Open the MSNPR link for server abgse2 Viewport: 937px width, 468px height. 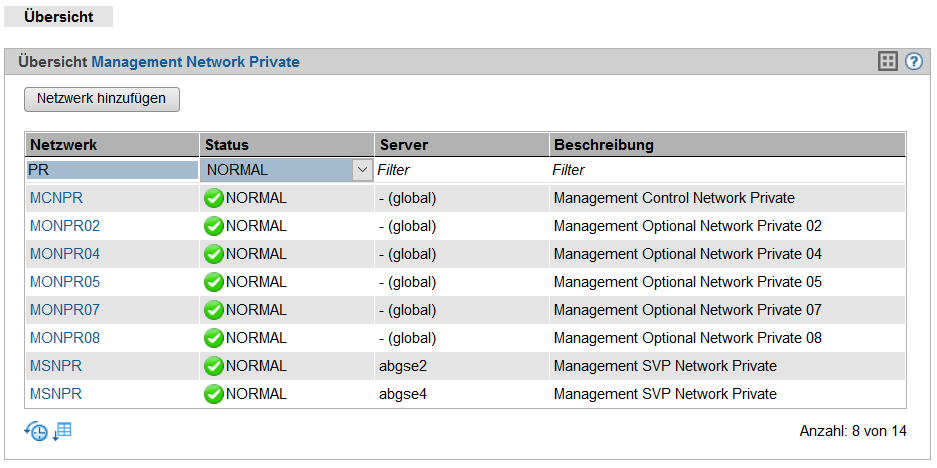click(x=56, y=366)
